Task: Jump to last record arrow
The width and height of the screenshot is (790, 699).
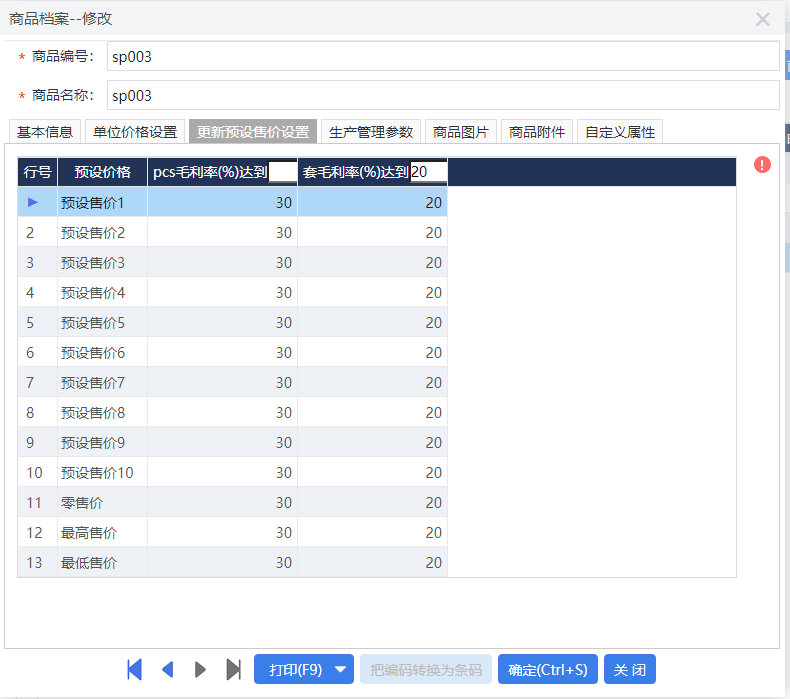Action: [x=233, y=669]
